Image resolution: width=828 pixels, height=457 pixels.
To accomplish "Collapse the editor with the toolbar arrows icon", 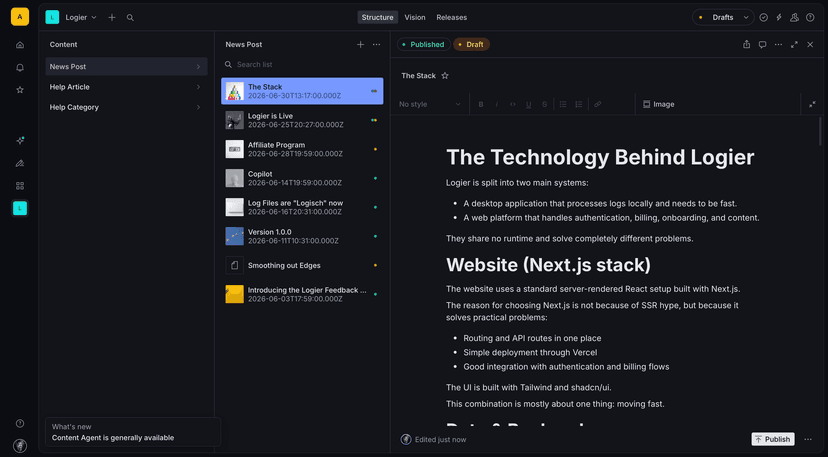I will click(812, 104).
